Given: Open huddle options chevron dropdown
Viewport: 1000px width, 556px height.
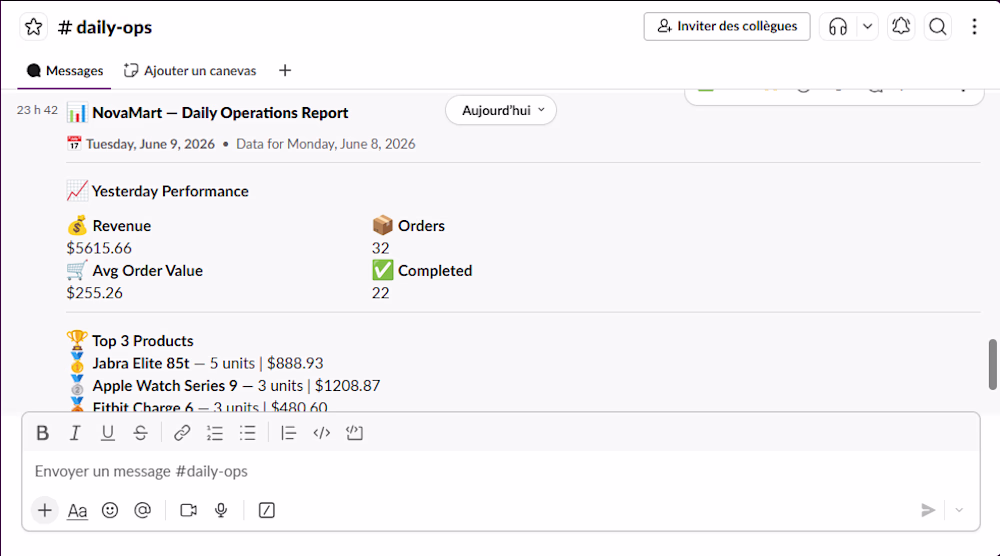Looking at the screenshot, I should tap(867, 26).
